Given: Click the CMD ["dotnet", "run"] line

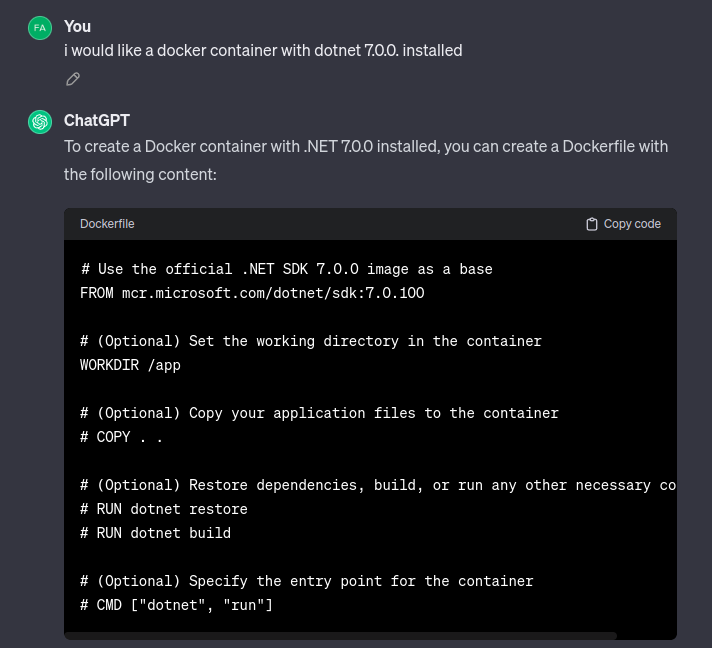Looking at the screenshot, I should click(176, 605).
